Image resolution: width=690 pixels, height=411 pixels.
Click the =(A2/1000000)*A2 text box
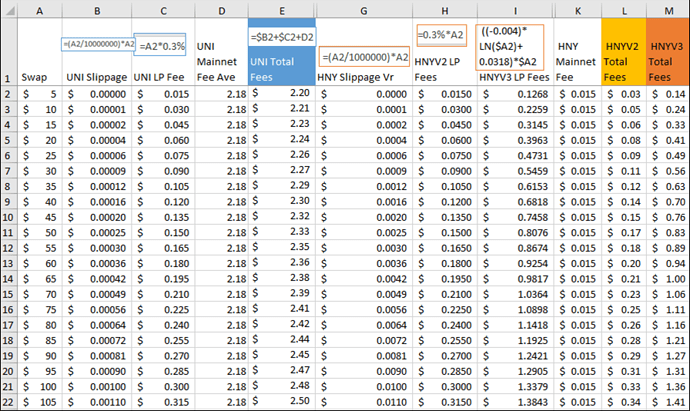[365, 57]
